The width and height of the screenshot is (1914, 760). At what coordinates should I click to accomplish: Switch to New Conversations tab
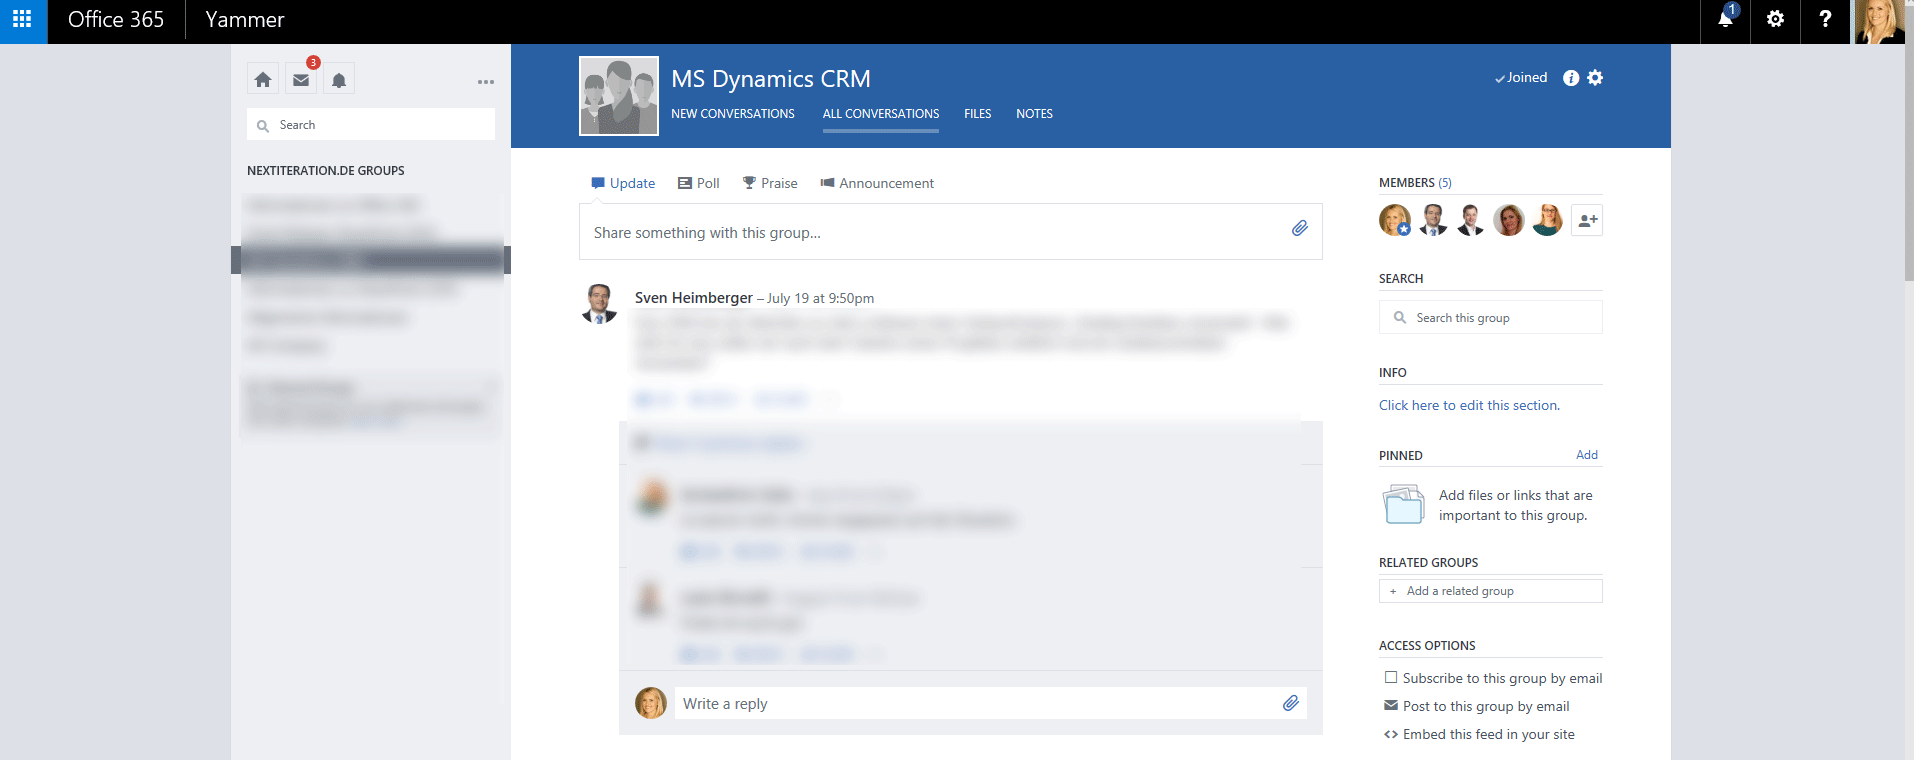coord(733,114)
